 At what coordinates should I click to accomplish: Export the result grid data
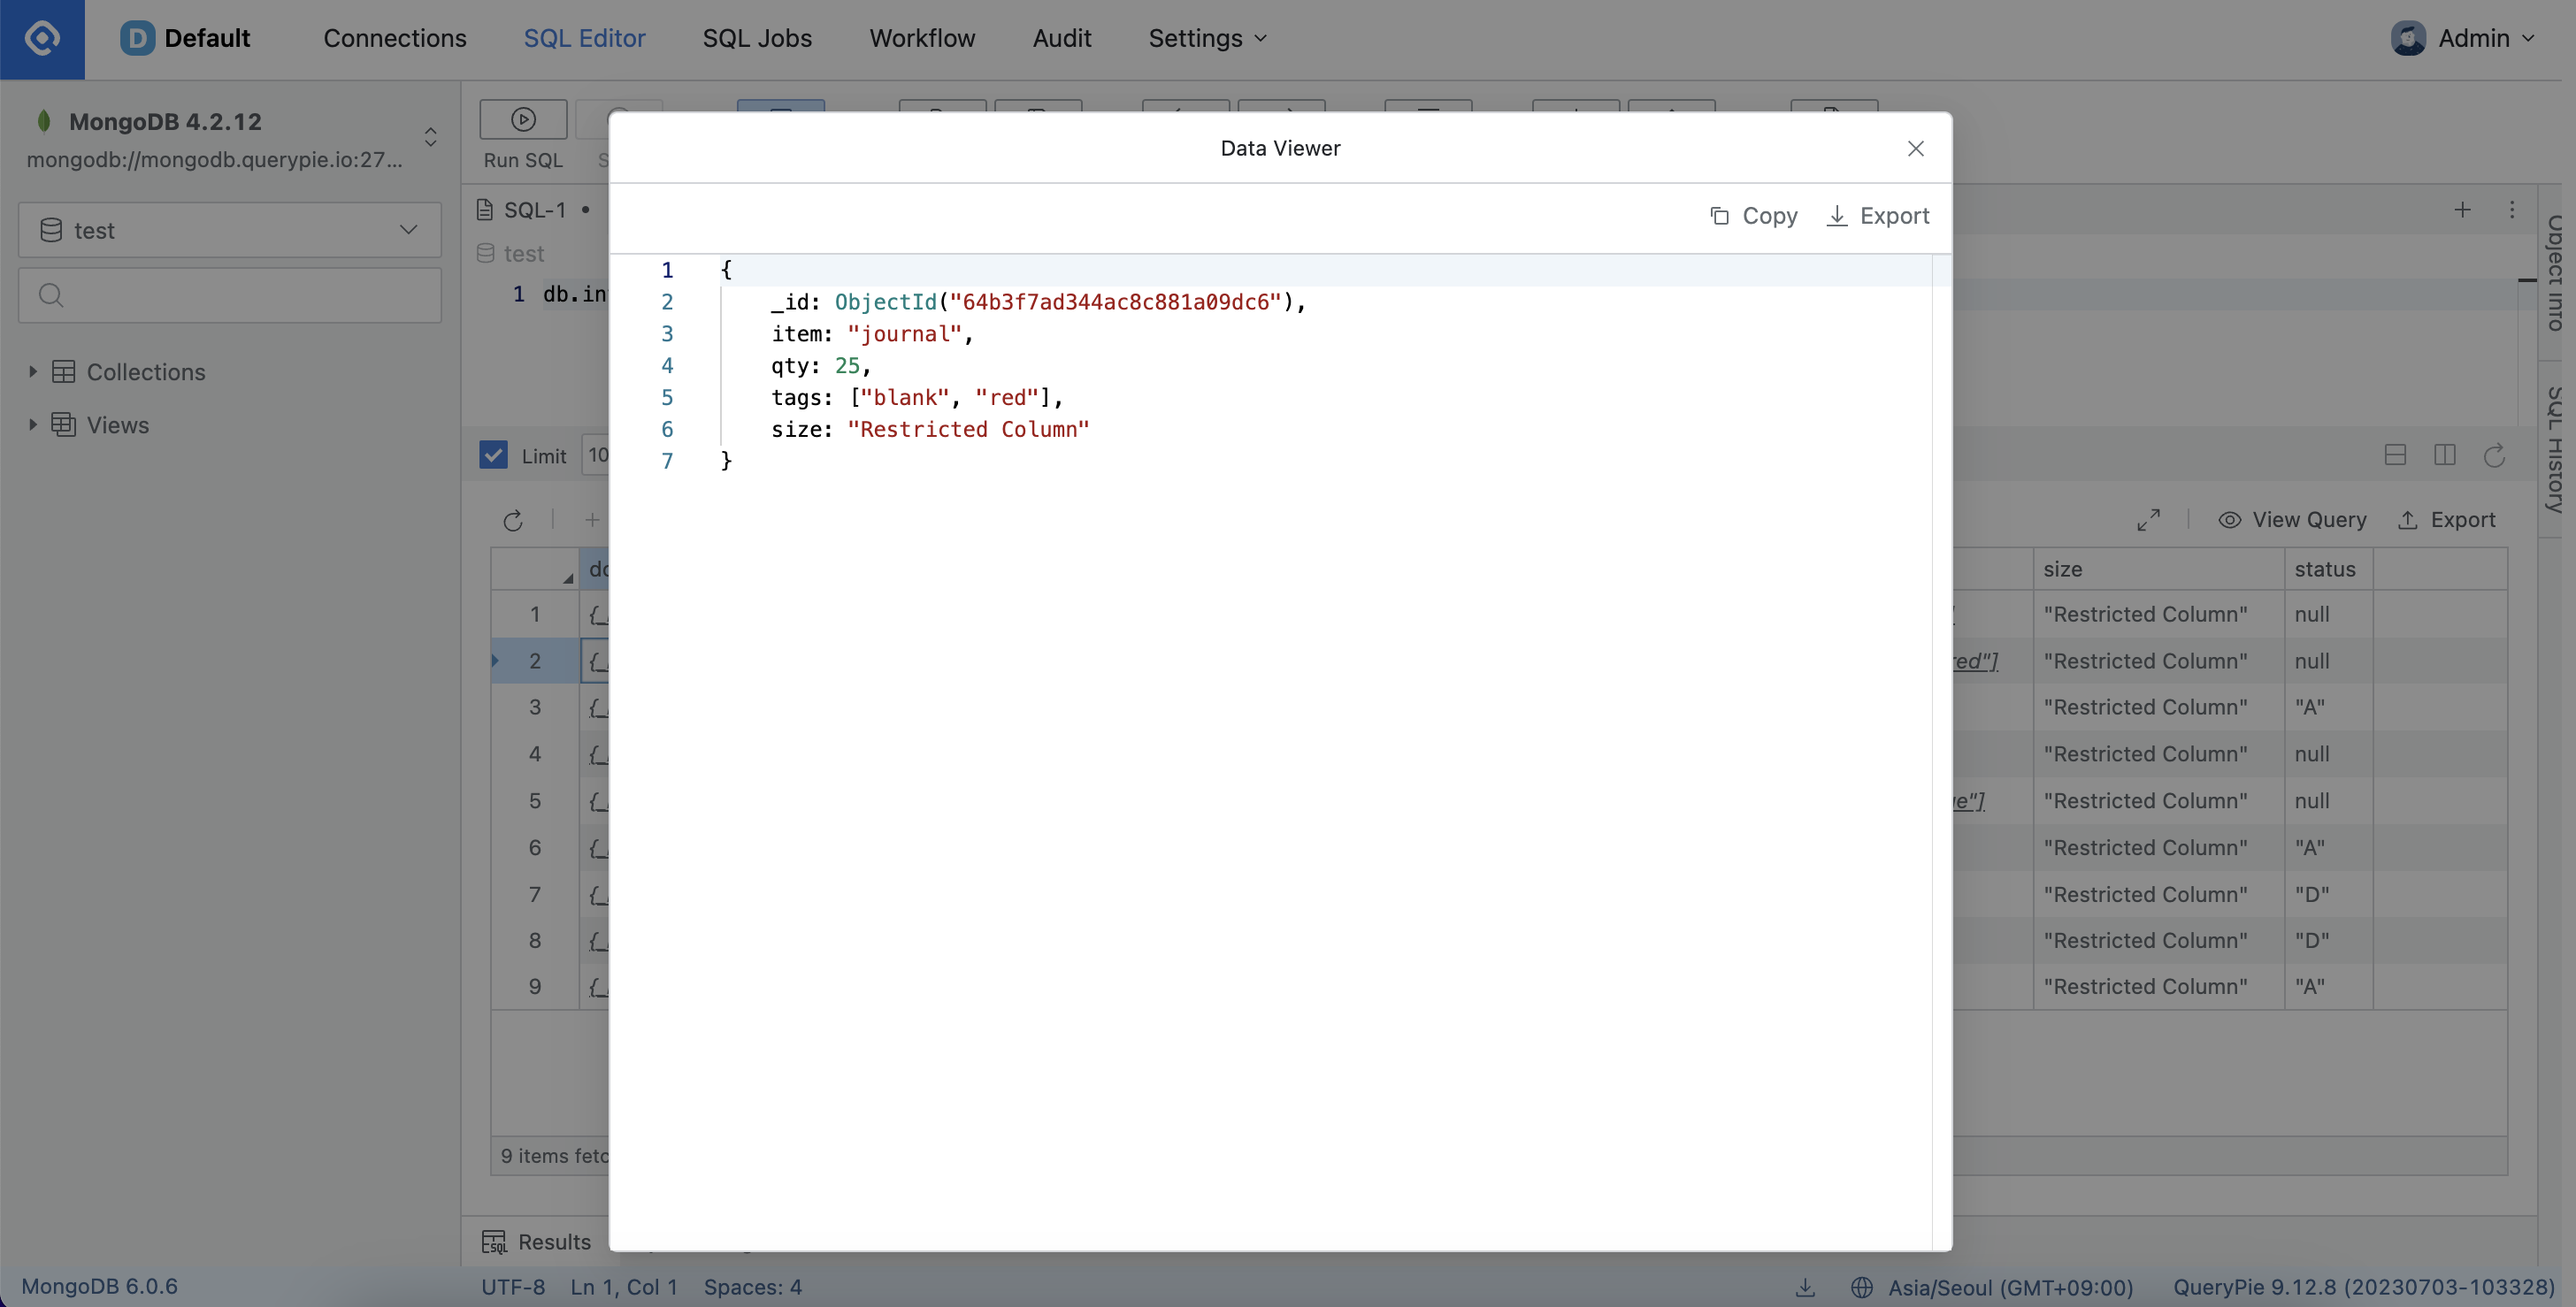tap(2446, 520)
